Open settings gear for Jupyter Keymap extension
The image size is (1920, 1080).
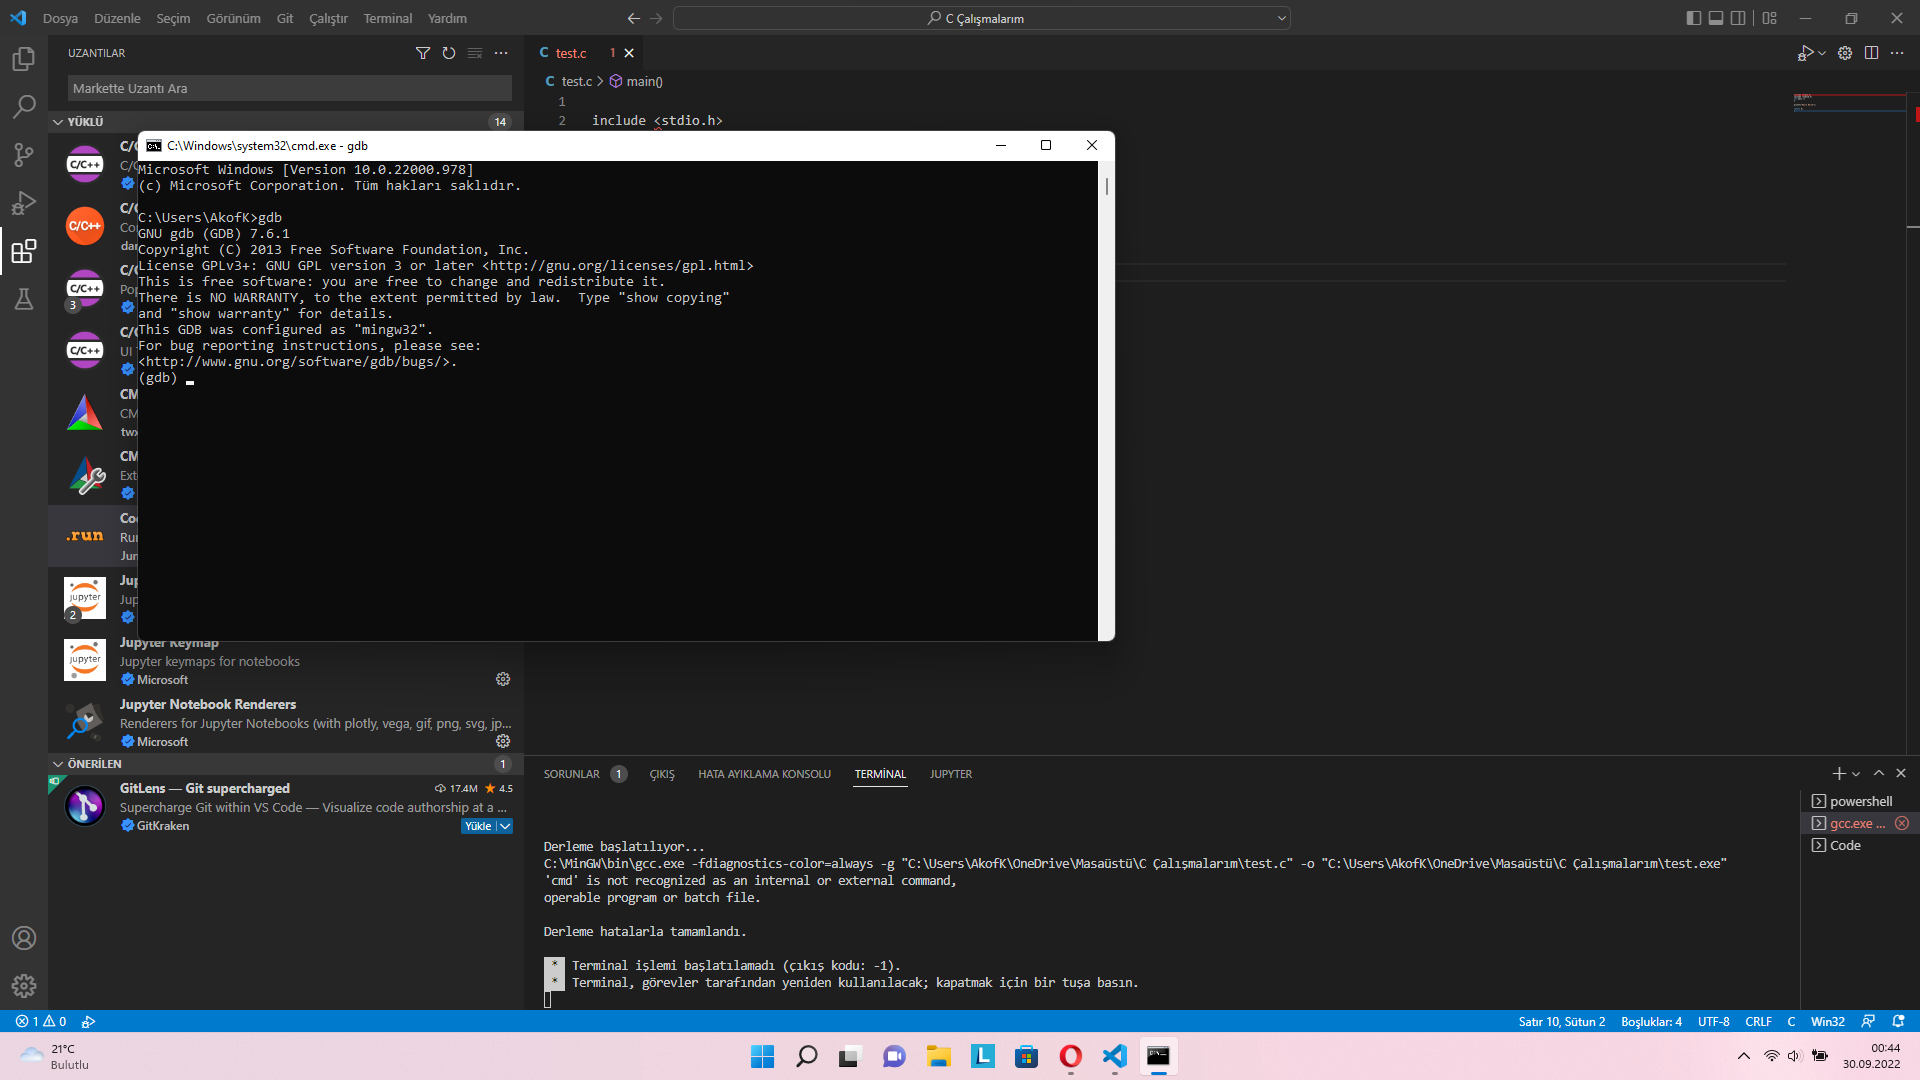tap(503, 679)
